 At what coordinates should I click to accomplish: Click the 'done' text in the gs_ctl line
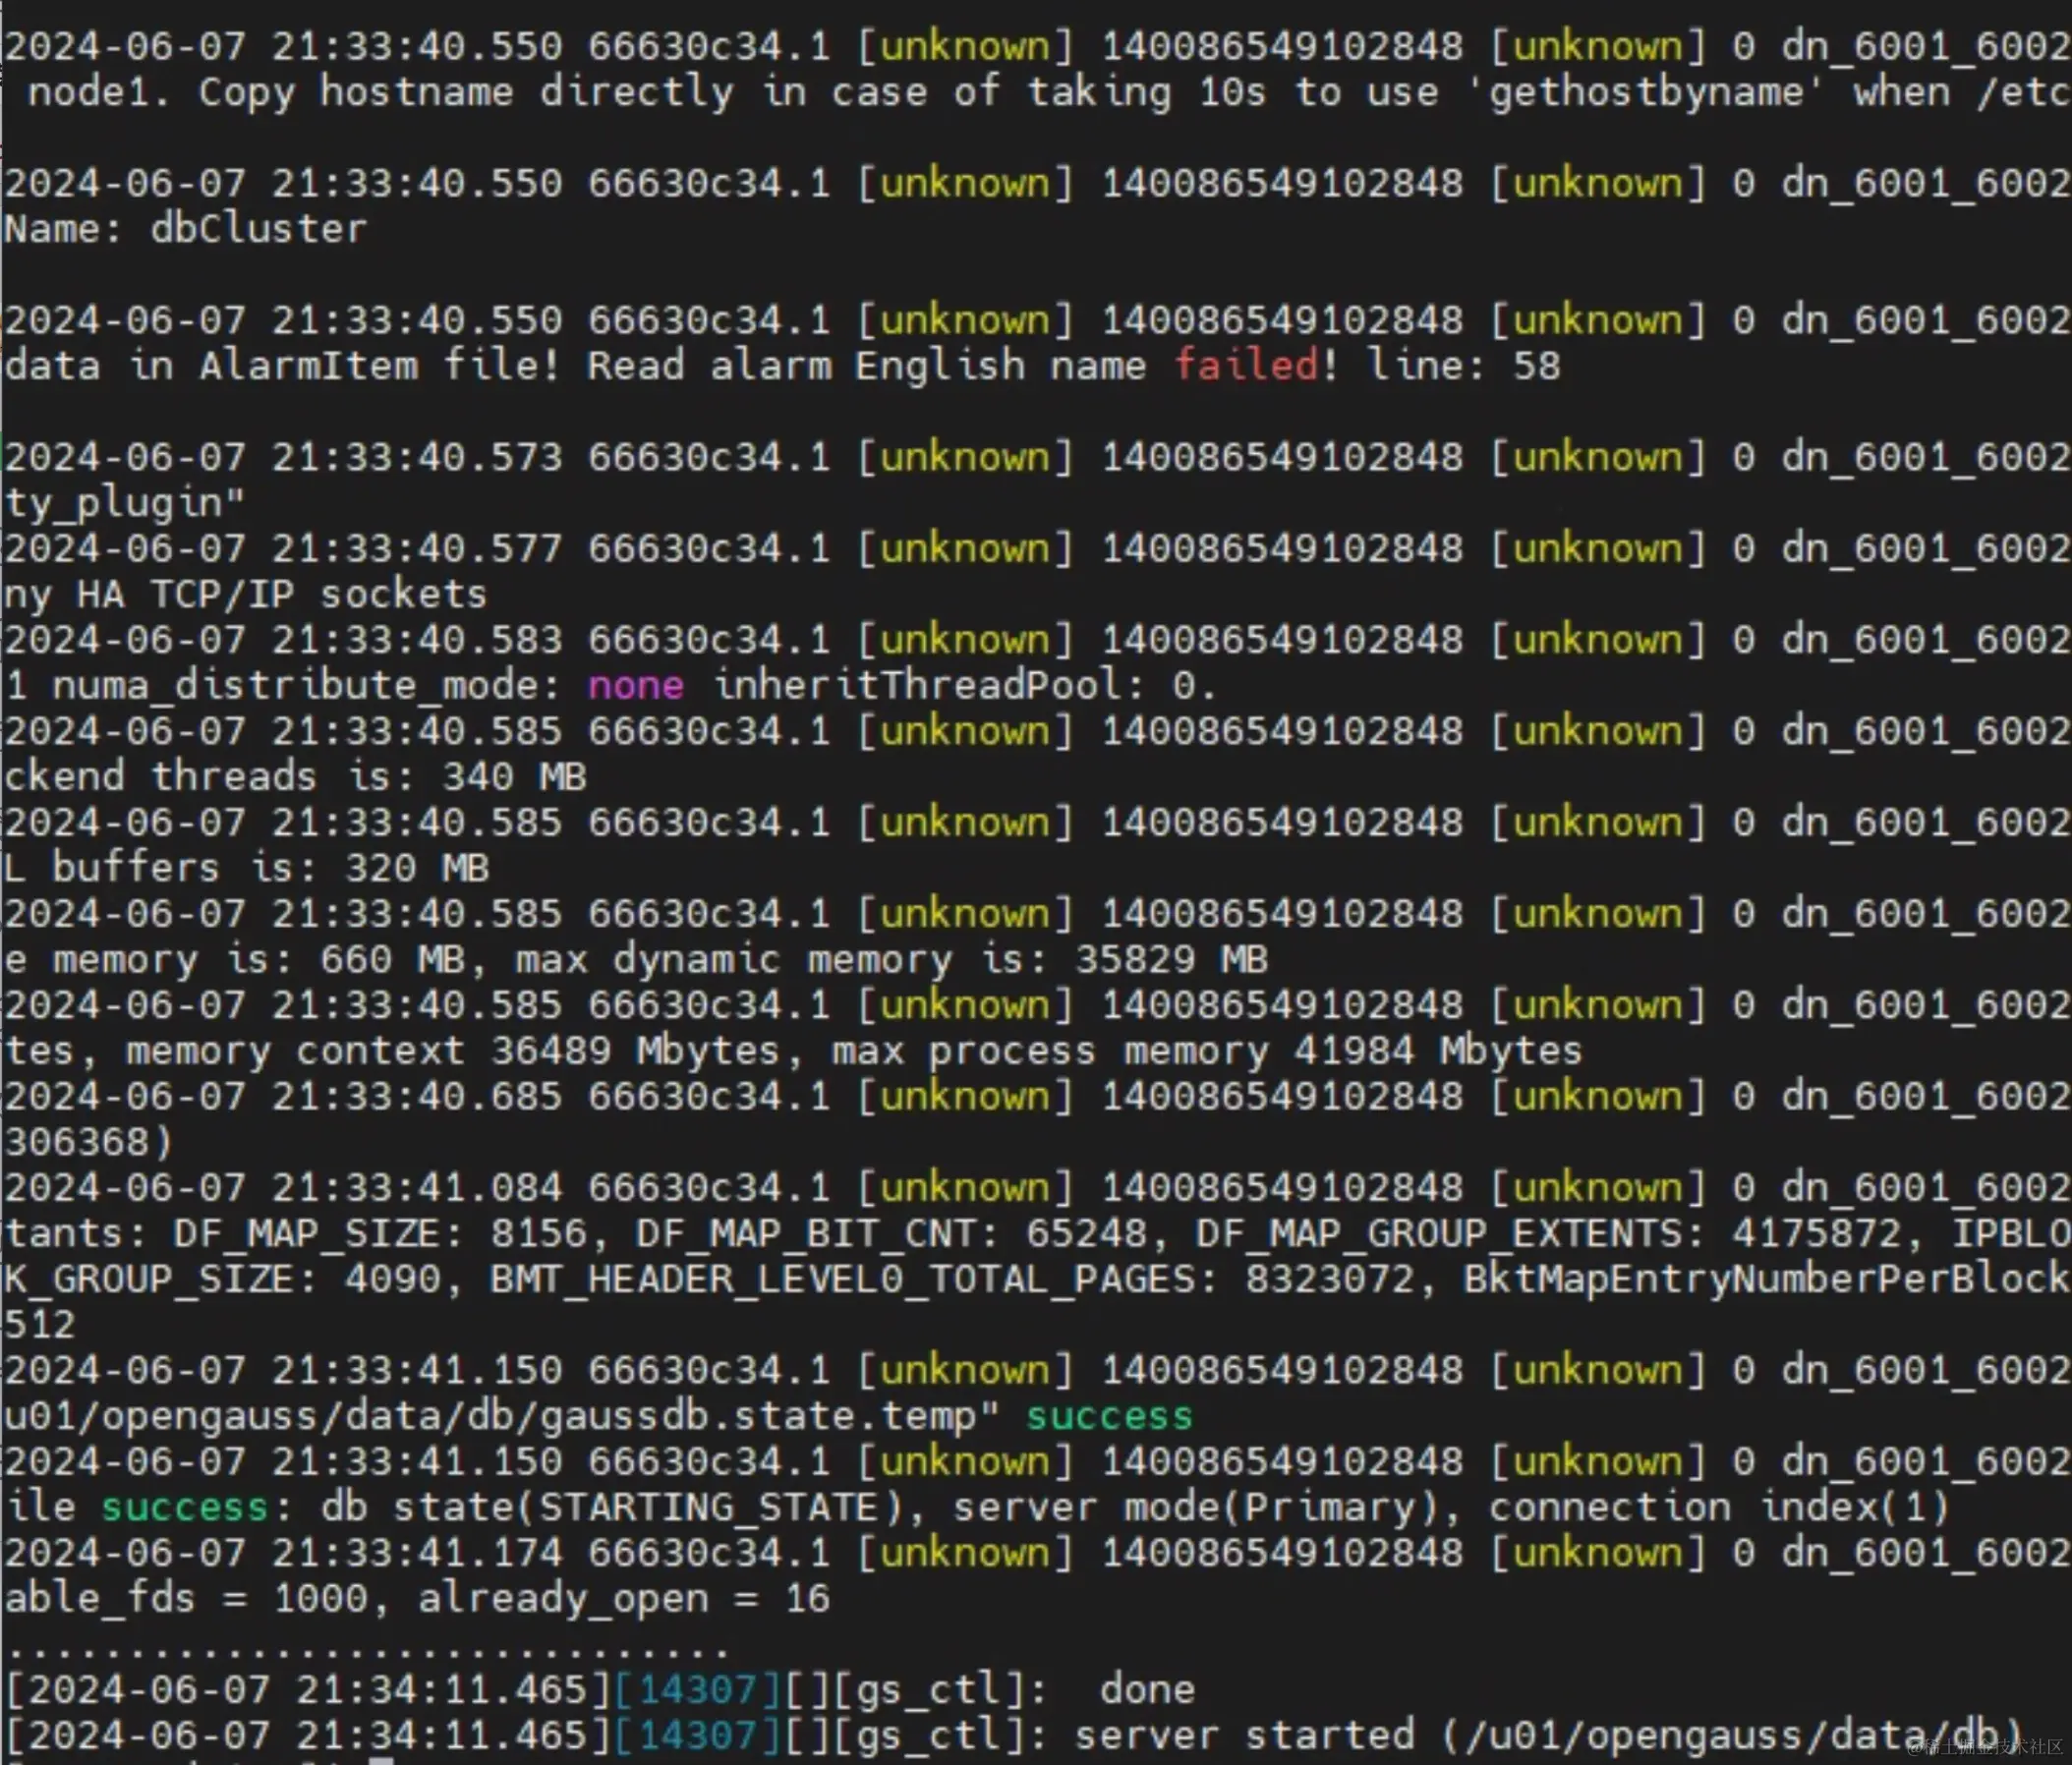1147,1690
